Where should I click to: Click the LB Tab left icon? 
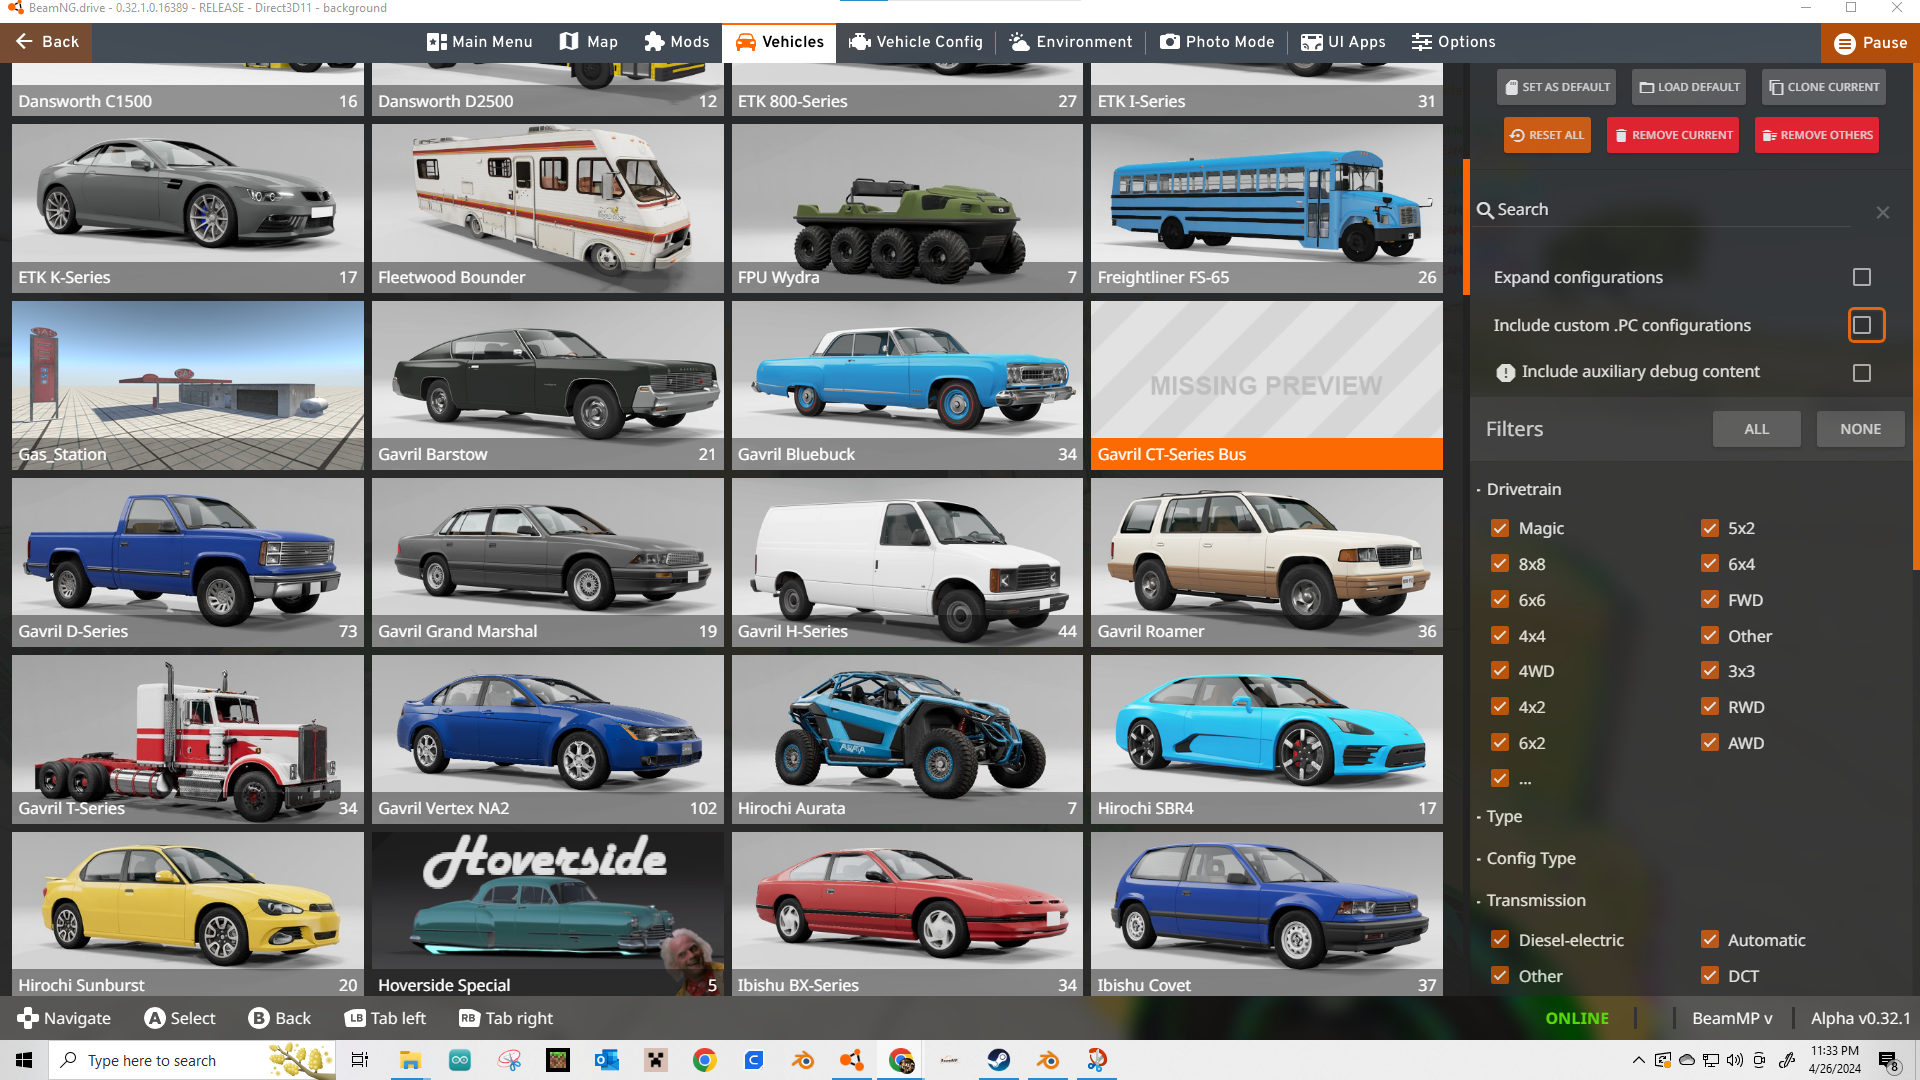pos(355,1018)
